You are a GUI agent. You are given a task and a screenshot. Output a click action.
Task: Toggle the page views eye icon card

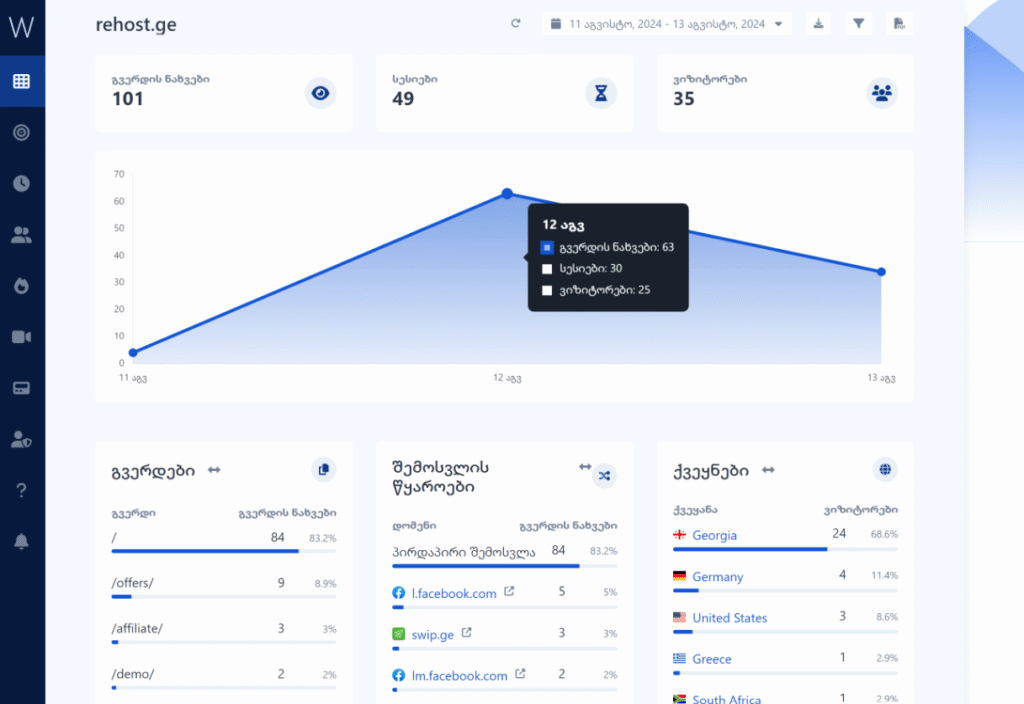[320, 93]
